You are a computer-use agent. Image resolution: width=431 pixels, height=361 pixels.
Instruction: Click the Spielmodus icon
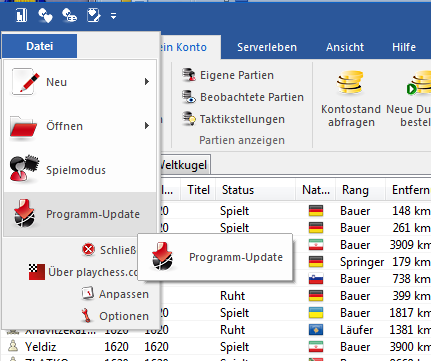[24, 168]
